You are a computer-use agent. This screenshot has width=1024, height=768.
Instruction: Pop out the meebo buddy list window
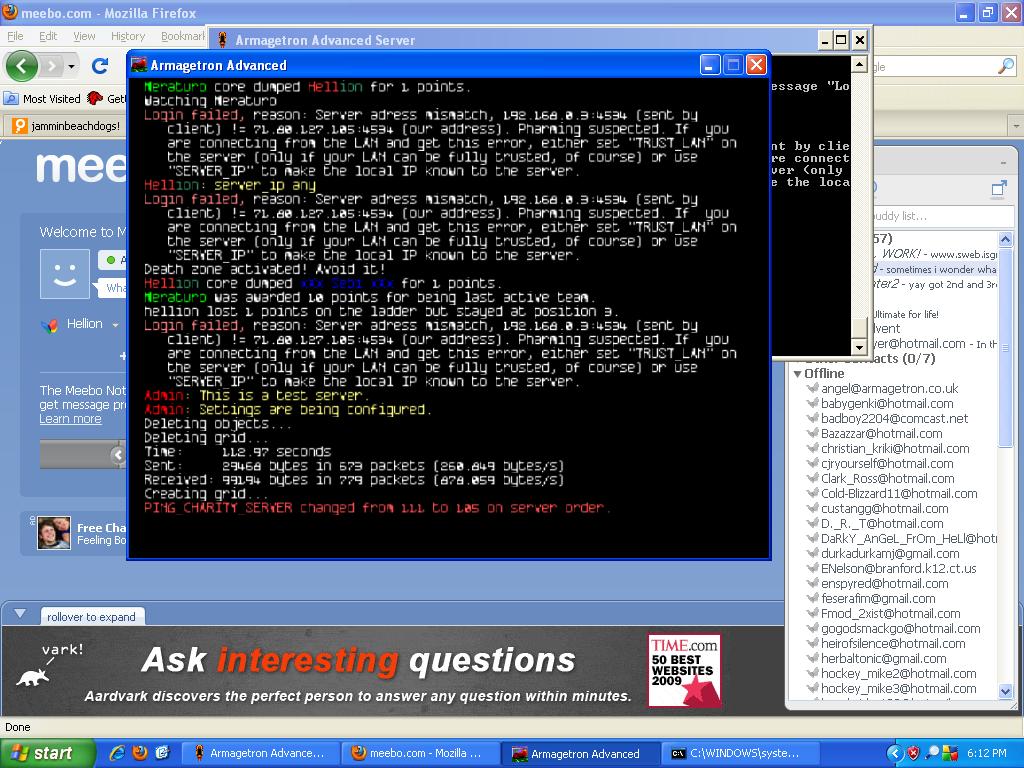[998, 189]
